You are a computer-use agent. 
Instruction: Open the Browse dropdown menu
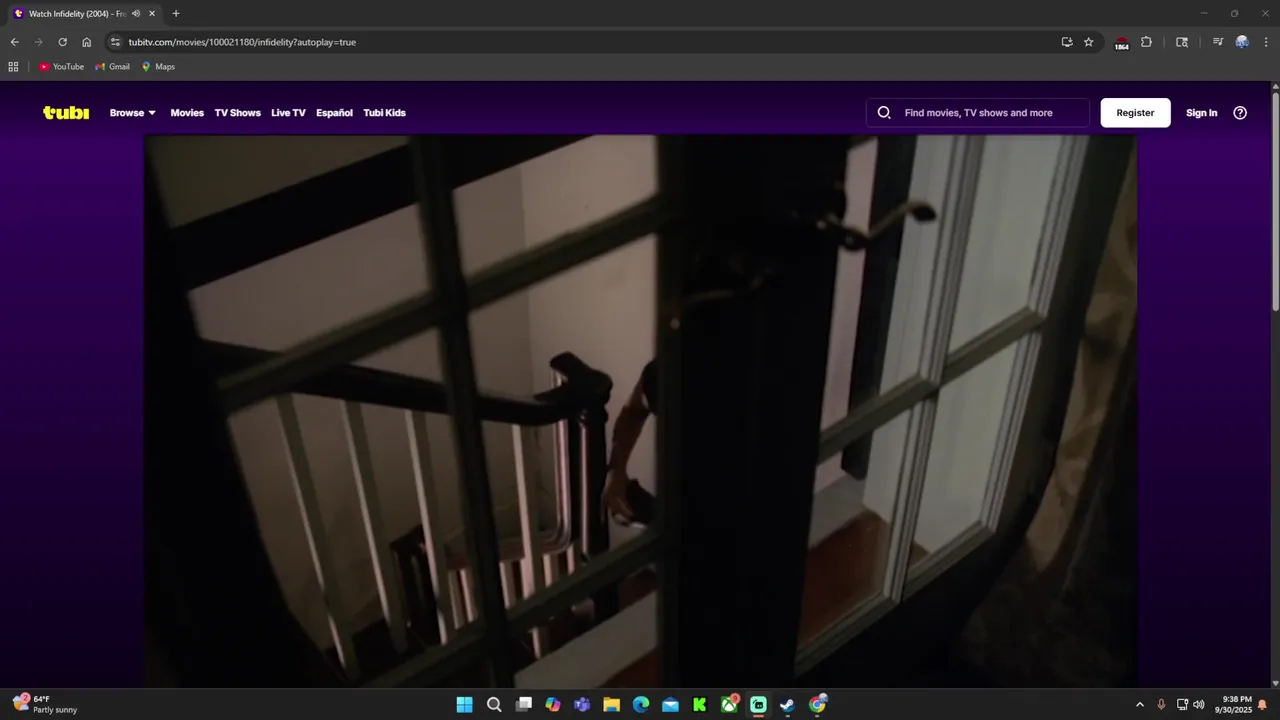tap(133, 113)
